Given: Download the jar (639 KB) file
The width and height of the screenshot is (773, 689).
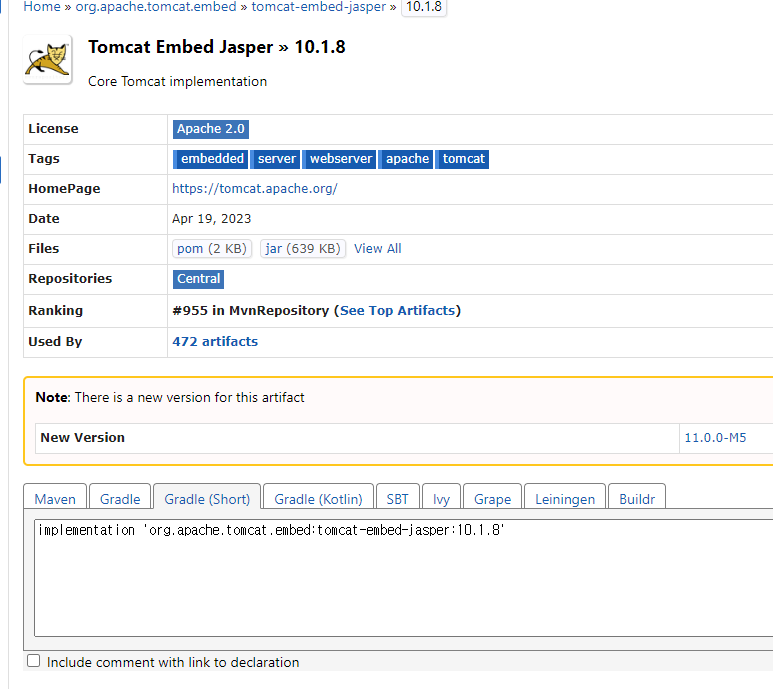Looking at the screenshot, I should (x=303, y=248).
